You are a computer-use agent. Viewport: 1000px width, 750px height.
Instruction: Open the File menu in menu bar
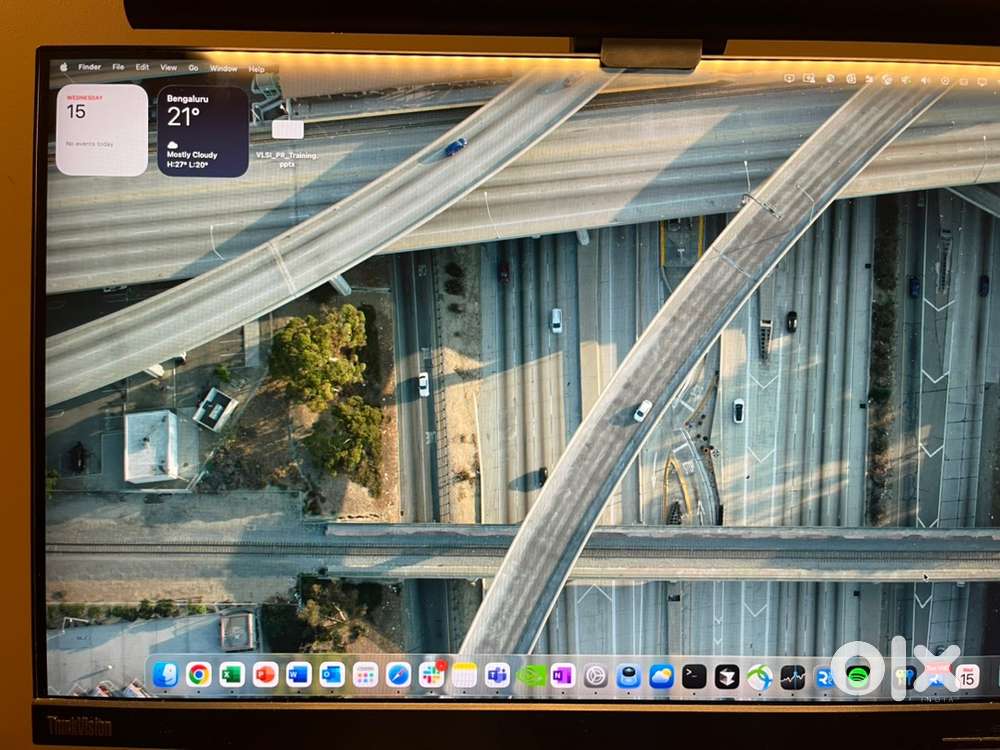pyautogui.click(x=118, y=68)
